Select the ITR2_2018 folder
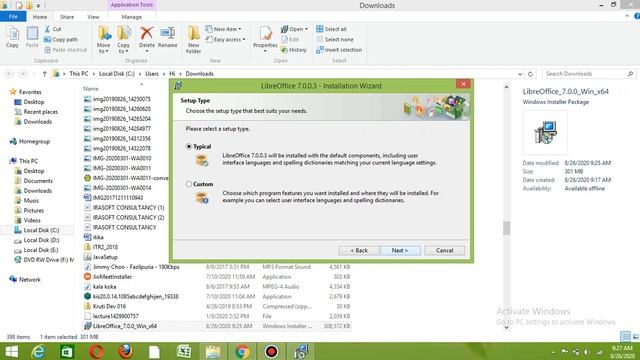This screenshot has height=360, width=640. [101, 247]
